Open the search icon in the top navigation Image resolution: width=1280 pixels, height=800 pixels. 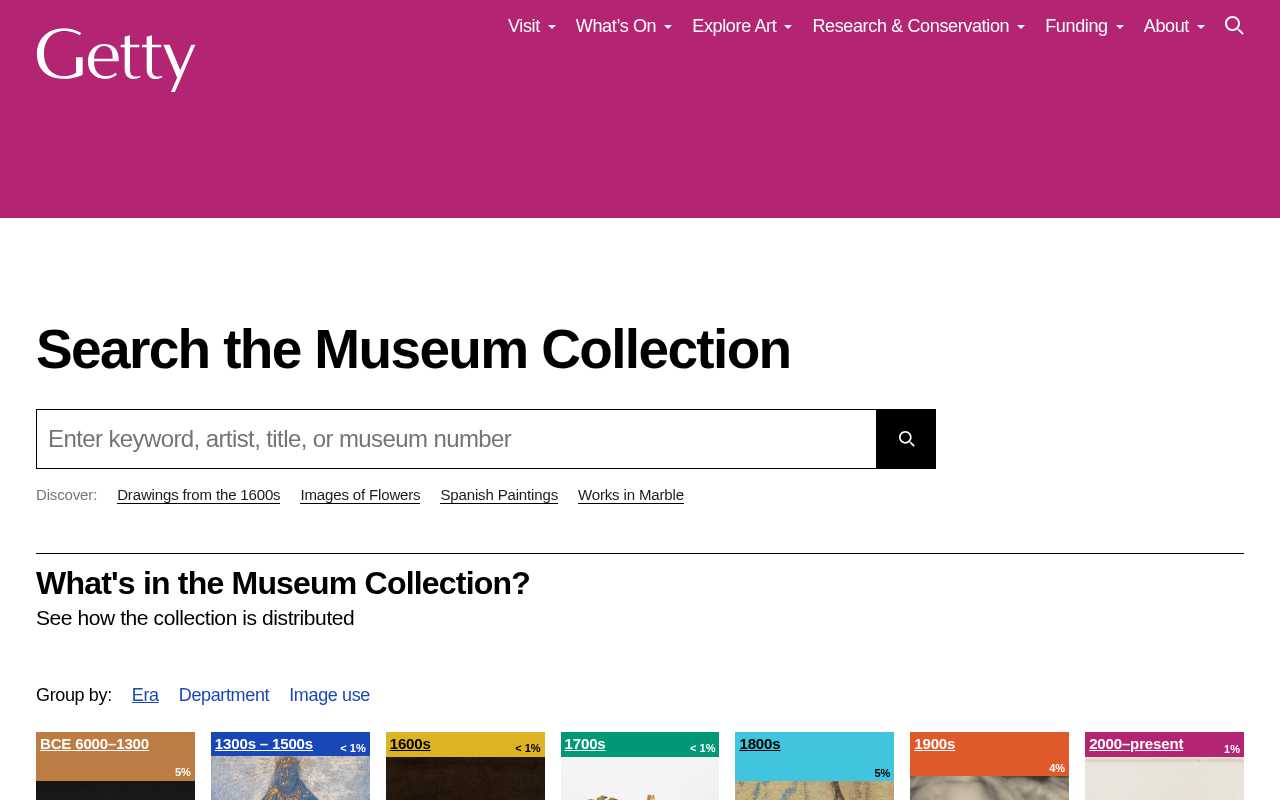pyautogui.click(x=1234, y=25)
